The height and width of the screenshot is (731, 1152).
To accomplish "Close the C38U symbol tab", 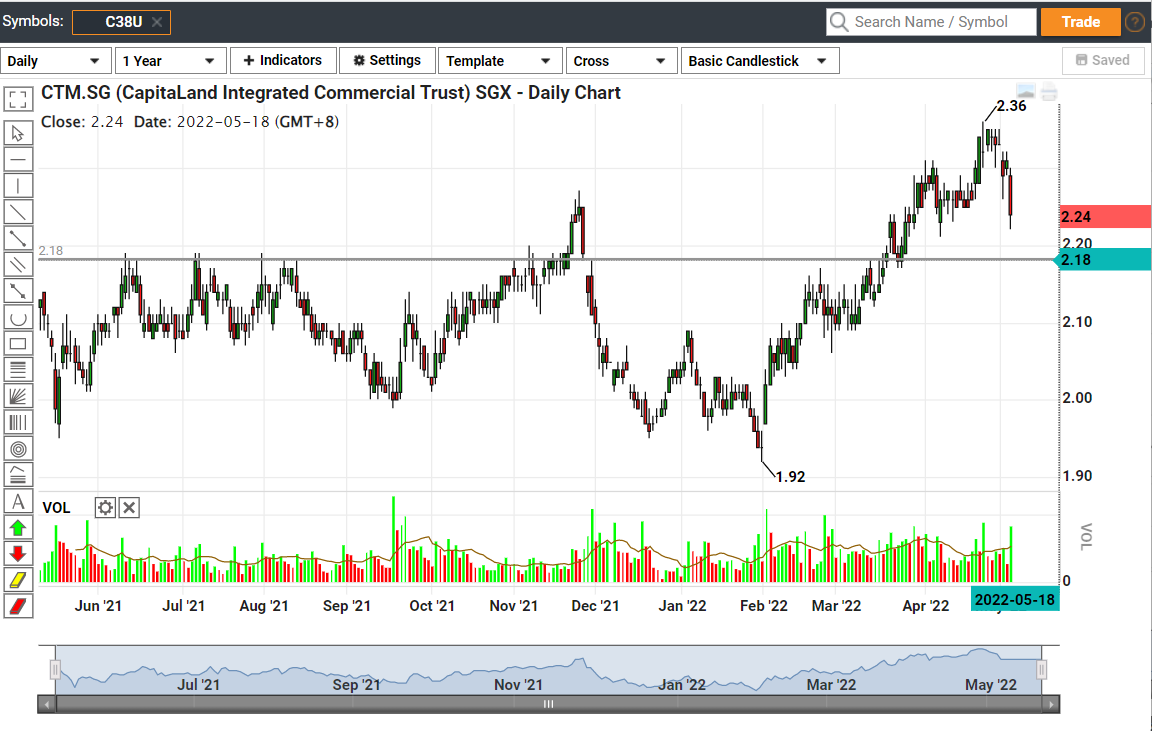I will pos(157,22).
